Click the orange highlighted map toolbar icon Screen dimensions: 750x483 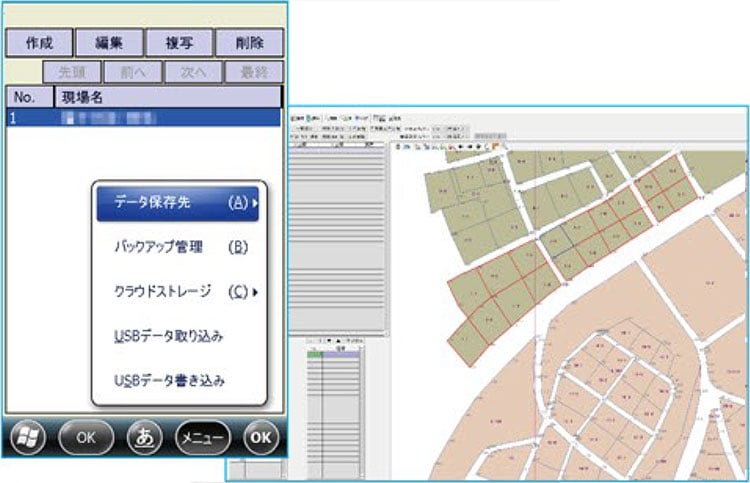click(x=494, y=146)
